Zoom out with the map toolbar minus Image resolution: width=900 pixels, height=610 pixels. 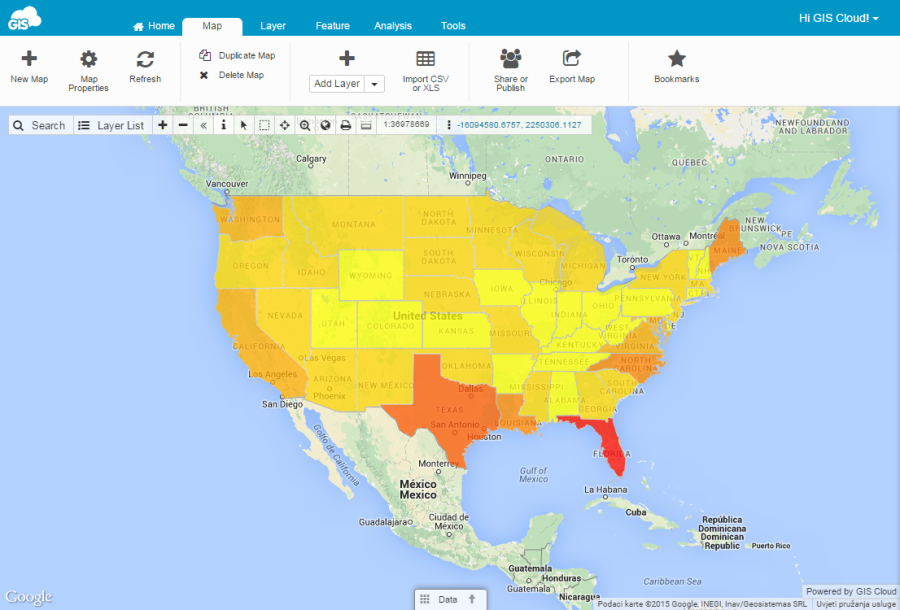pyautogui.click(x=183, y=125)
